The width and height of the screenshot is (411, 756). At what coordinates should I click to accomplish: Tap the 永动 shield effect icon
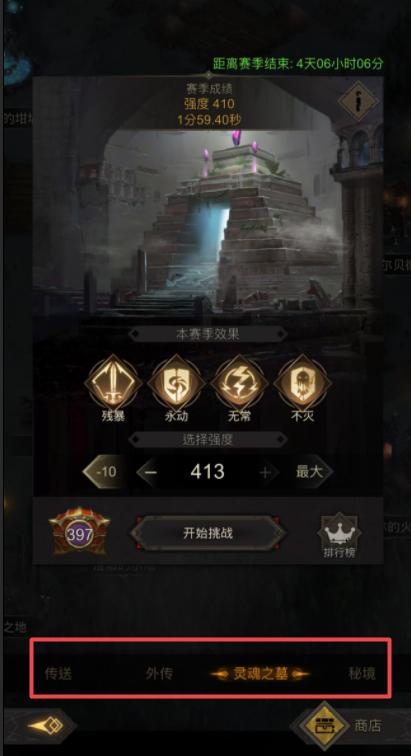point(176,384)
